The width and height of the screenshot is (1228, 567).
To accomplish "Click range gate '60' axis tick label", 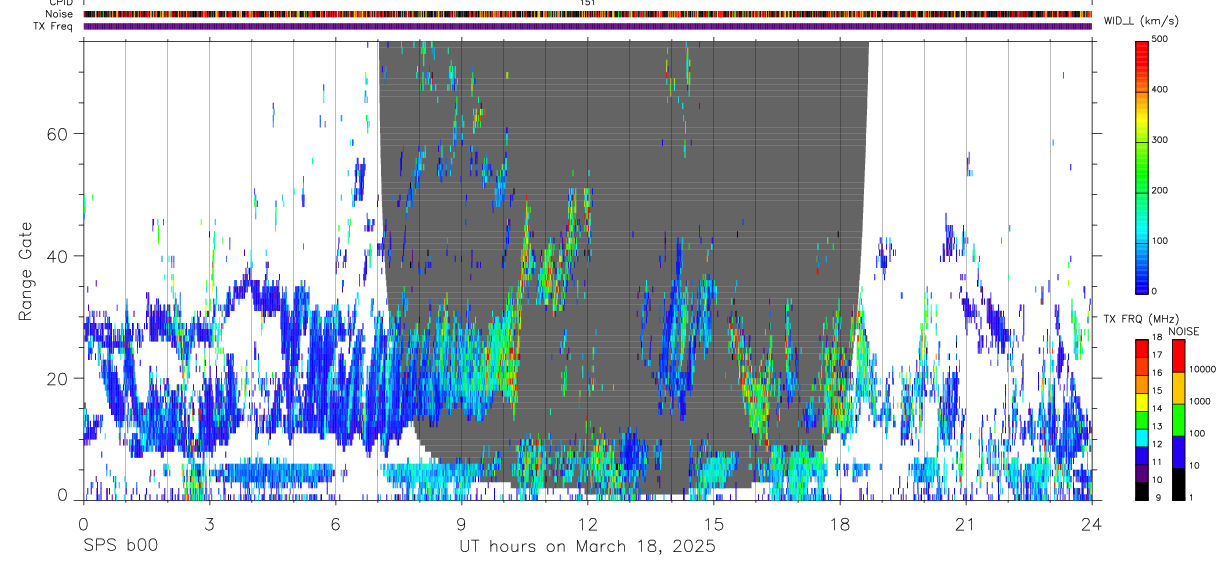I will click(x=58, y=134).
